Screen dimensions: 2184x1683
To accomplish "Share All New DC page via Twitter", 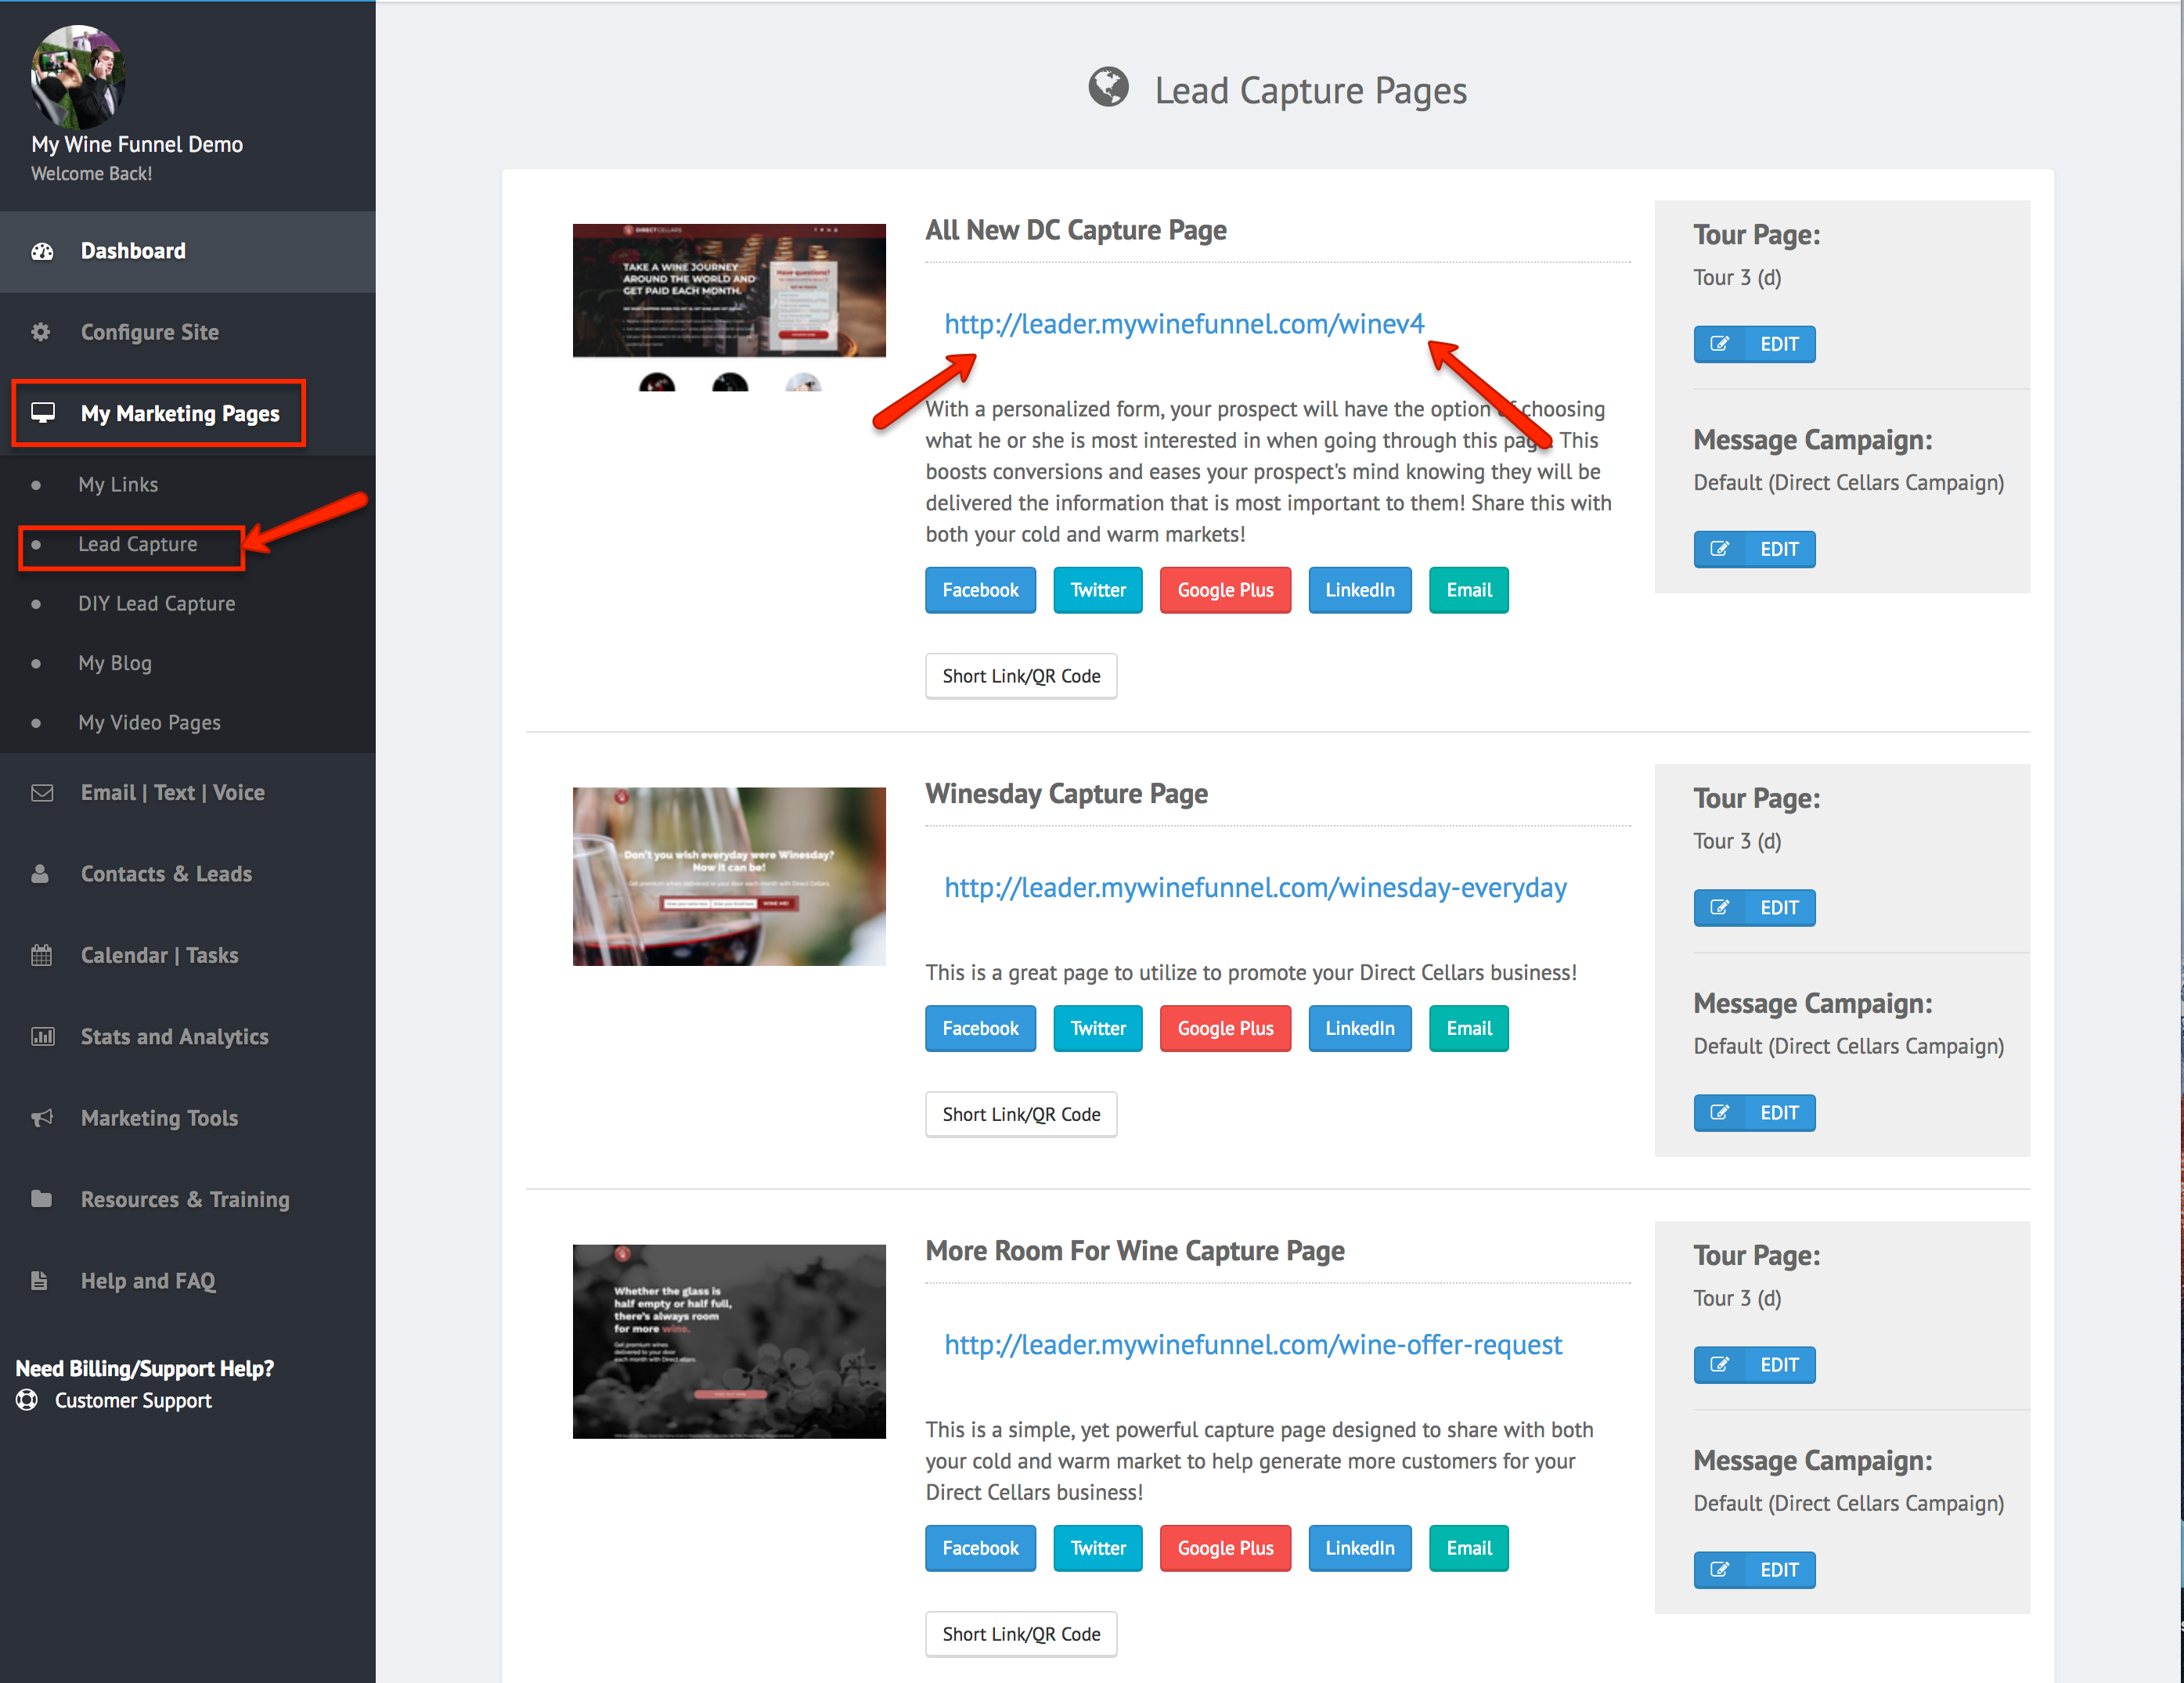I will tap(1097, 590).
